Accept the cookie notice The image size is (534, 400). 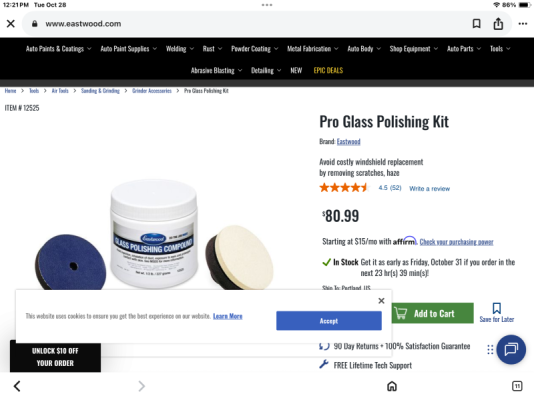[329, 321]
